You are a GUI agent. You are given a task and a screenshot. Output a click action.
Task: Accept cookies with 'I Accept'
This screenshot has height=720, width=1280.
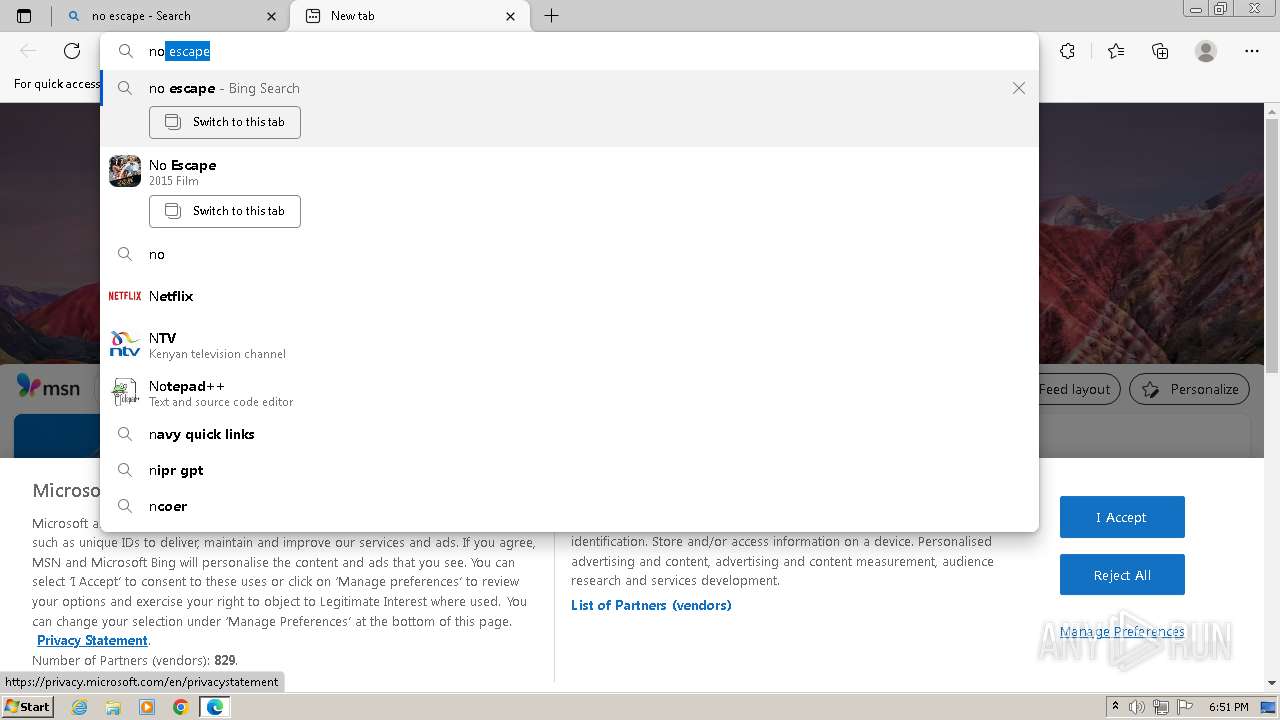(x=1122, y=517)
